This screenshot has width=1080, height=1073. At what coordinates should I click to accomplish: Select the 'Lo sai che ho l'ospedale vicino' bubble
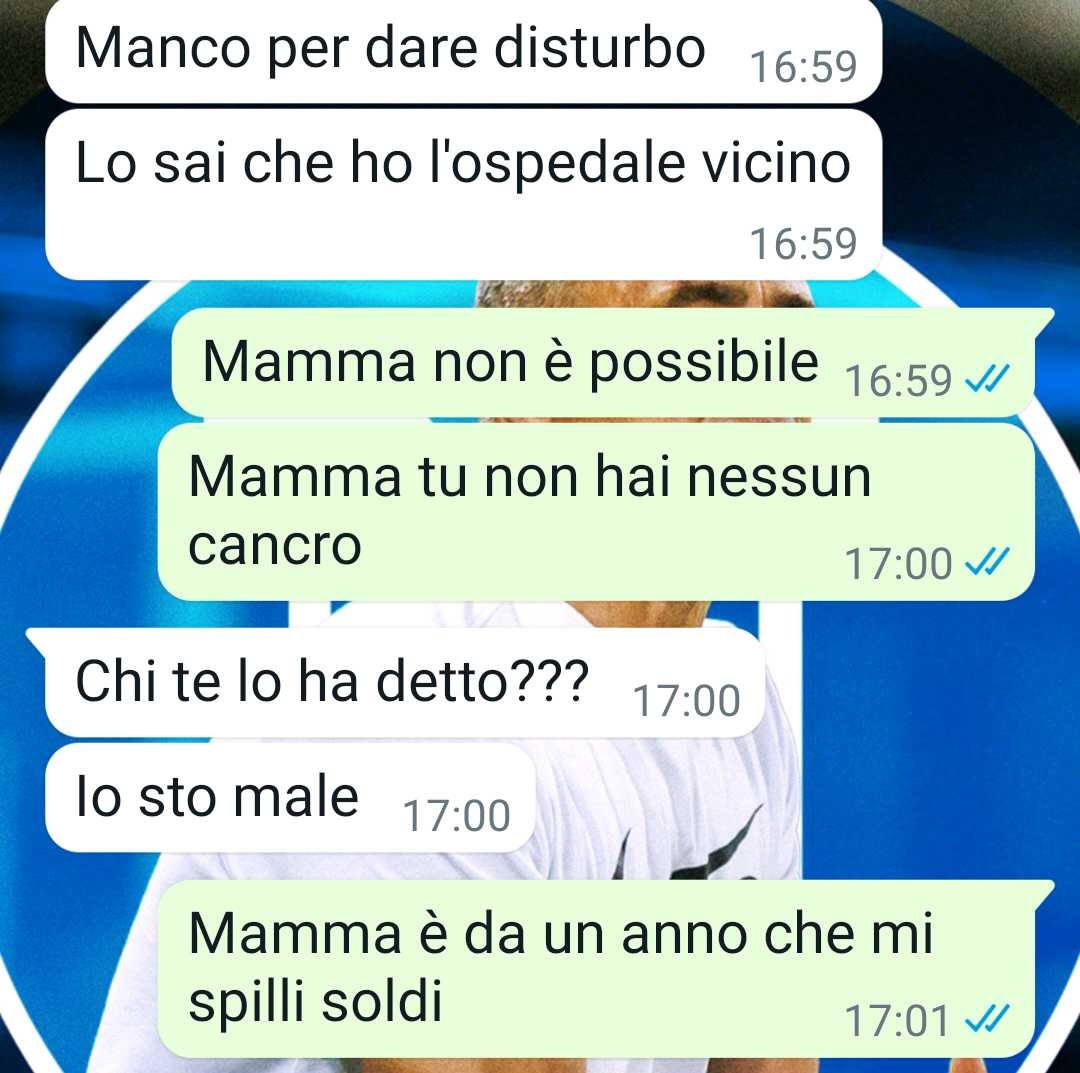pyautogui.click(x=463, y=195)
